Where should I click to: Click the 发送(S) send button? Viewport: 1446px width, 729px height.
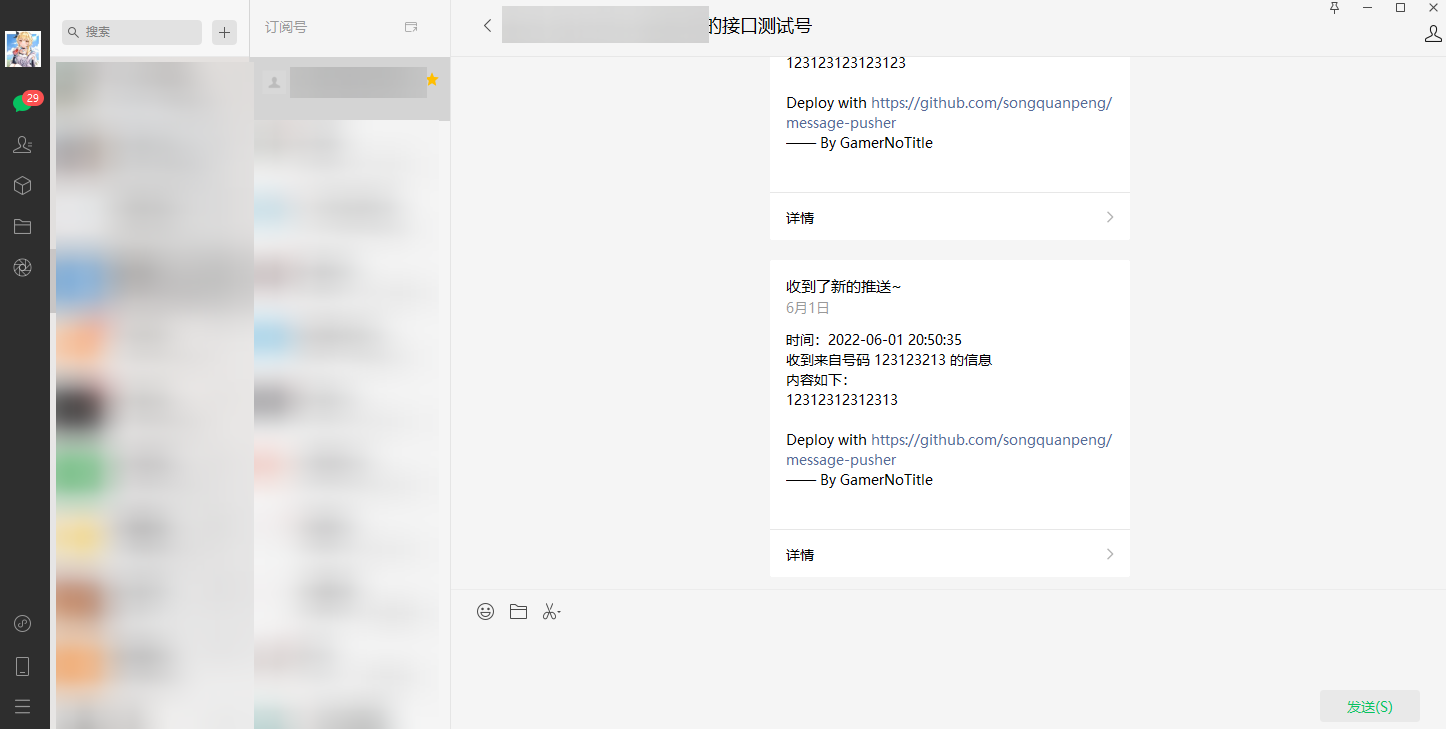(x=1369, y=706)
